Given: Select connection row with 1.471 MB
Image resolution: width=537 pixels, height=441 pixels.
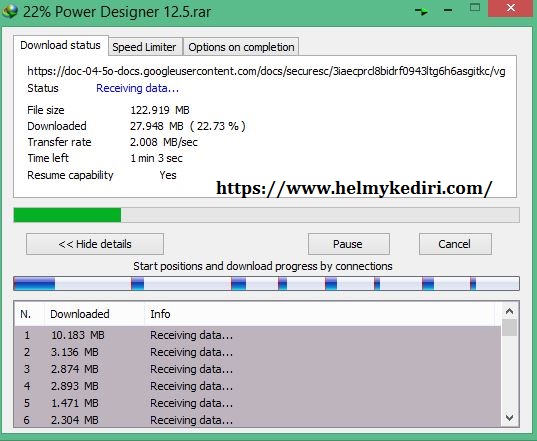Looking at the screenshot, I should [x=257, y=403].
